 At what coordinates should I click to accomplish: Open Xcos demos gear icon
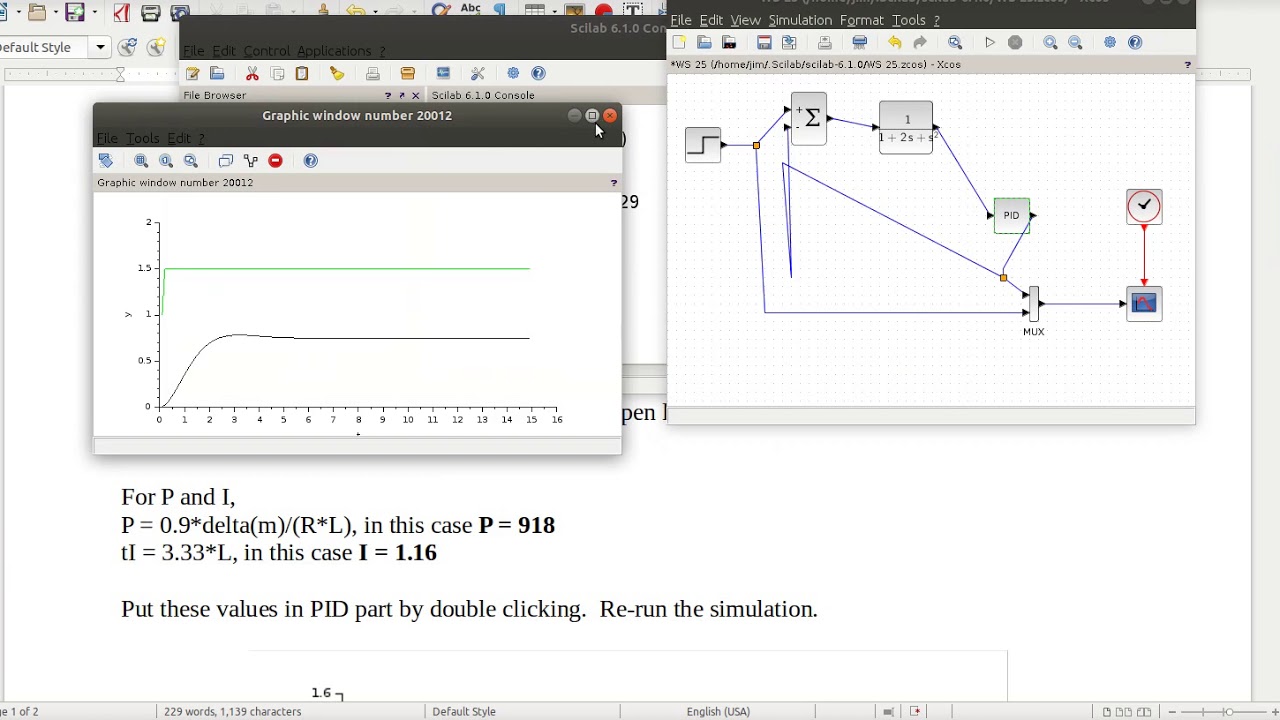1110,43
